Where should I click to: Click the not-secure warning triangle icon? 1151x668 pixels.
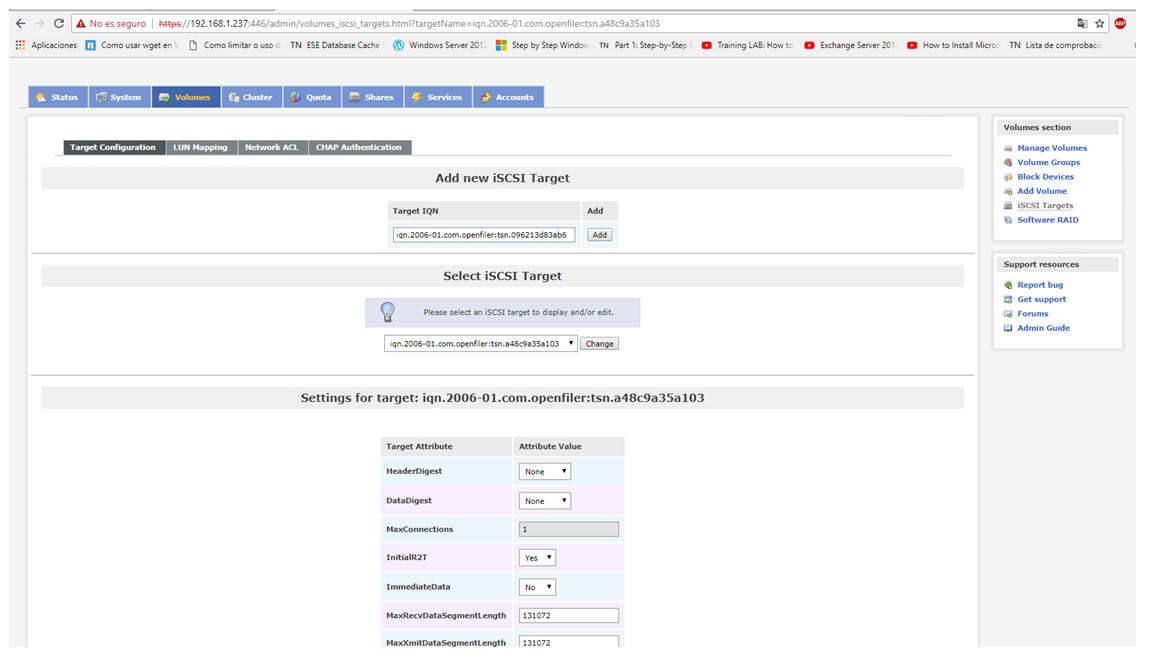(x=81, y=23)
